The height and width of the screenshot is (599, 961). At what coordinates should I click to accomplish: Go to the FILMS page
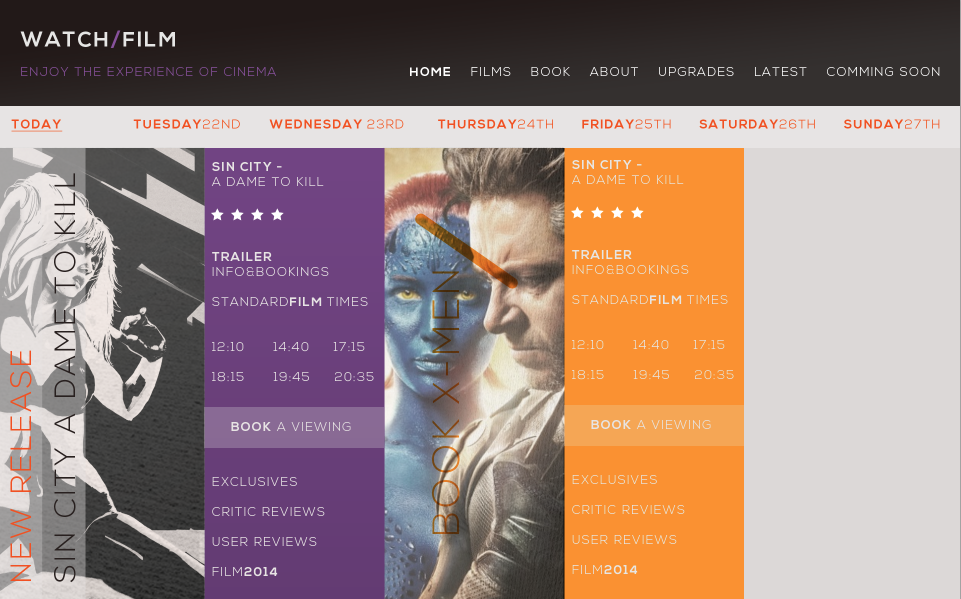click(x=490, y=72)
